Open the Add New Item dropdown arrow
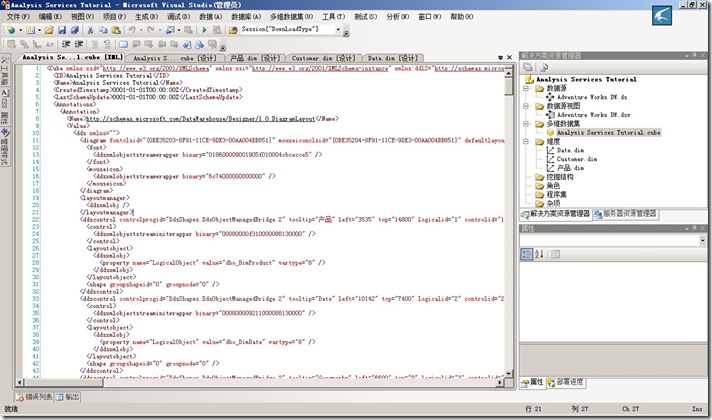 coord(39,30)
